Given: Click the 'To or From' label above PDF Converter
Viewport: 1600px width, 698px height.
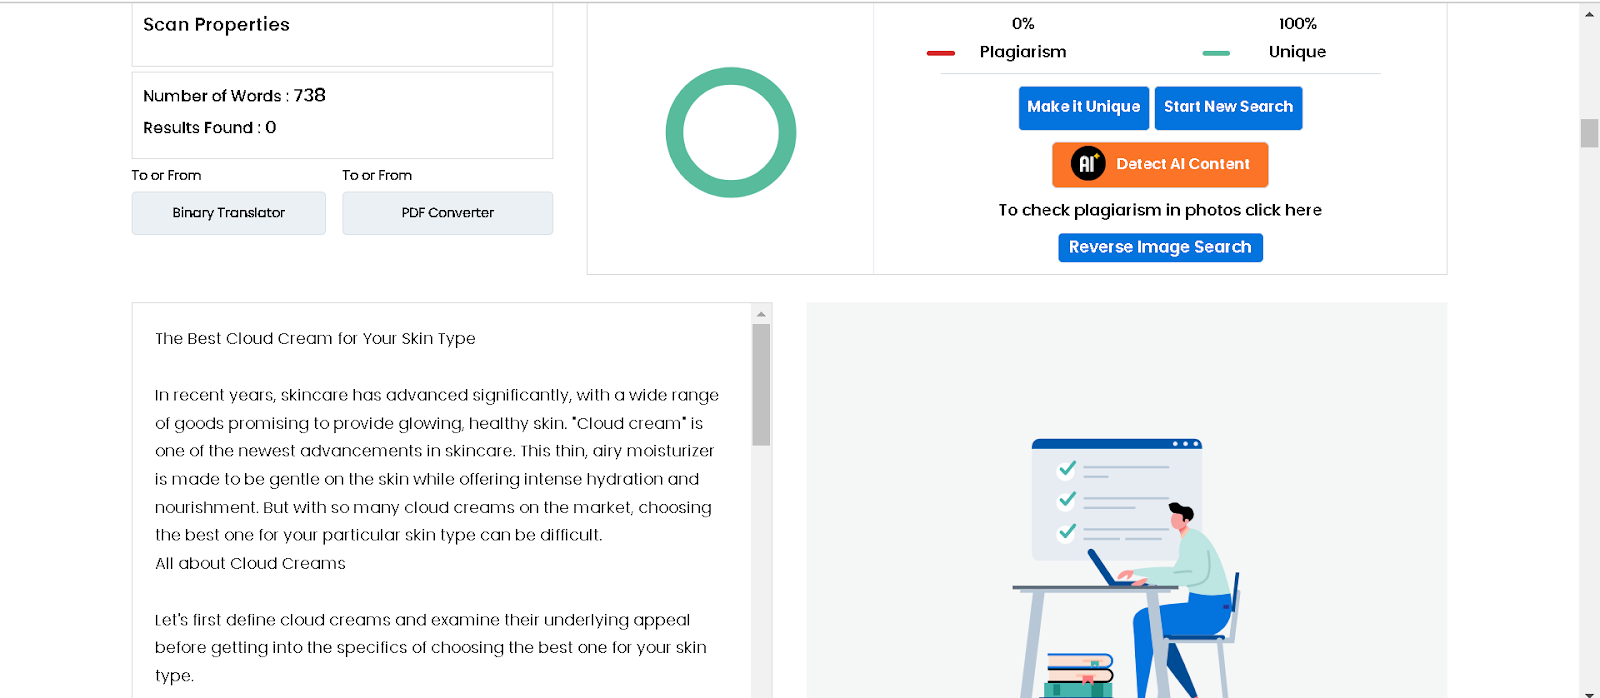Looking at the screenshot, I should tap(377, 175).
